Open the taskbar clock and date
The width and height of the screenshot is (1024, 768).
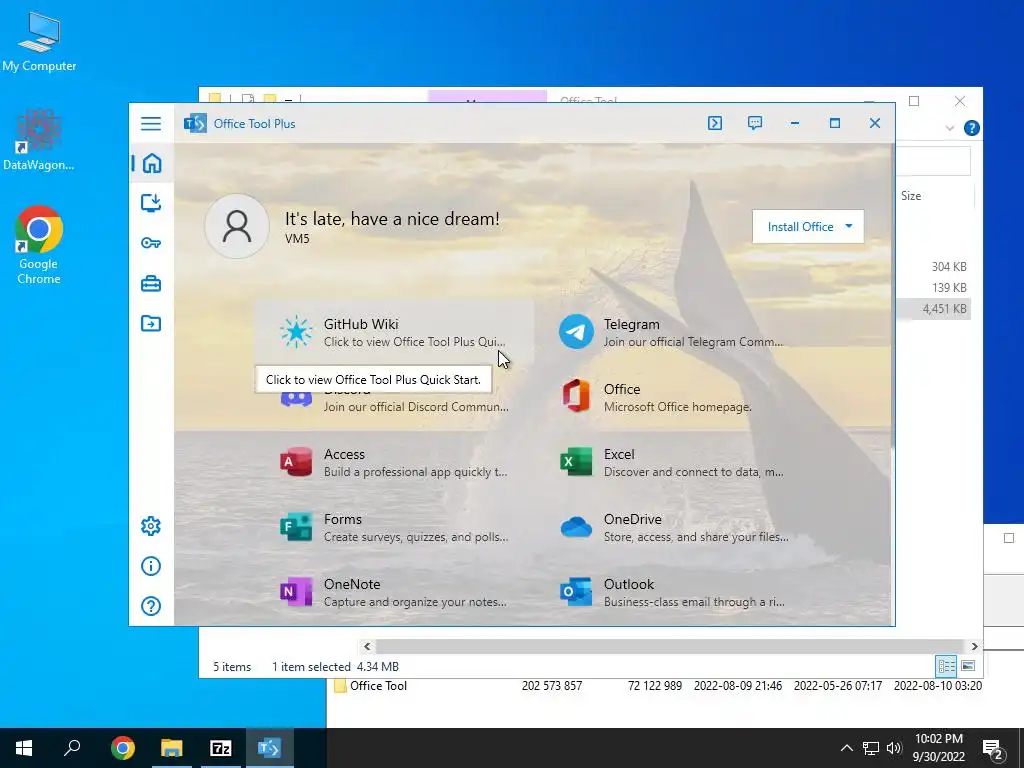pos(938,748)
